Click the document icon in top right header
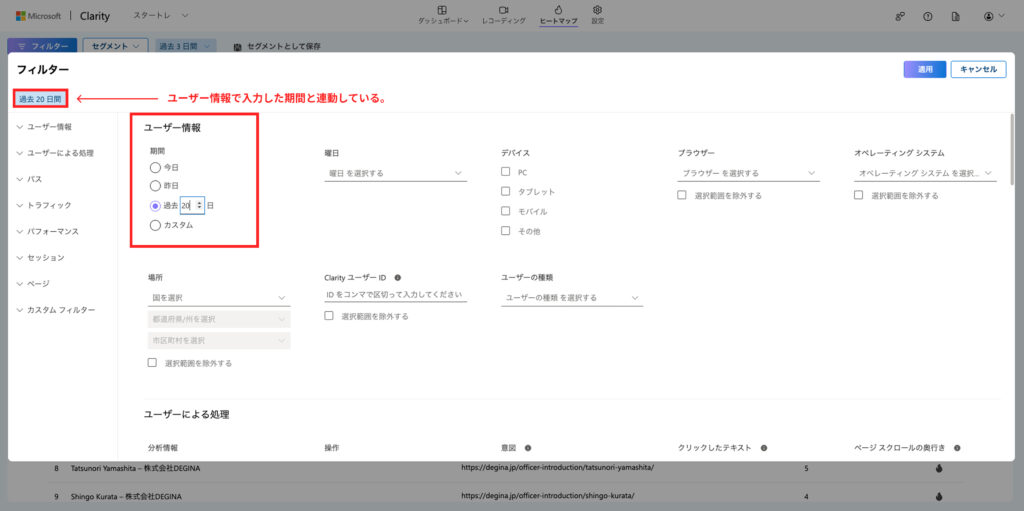The image size is (1024, 511). pyautogui.click(x=956, y=16)
